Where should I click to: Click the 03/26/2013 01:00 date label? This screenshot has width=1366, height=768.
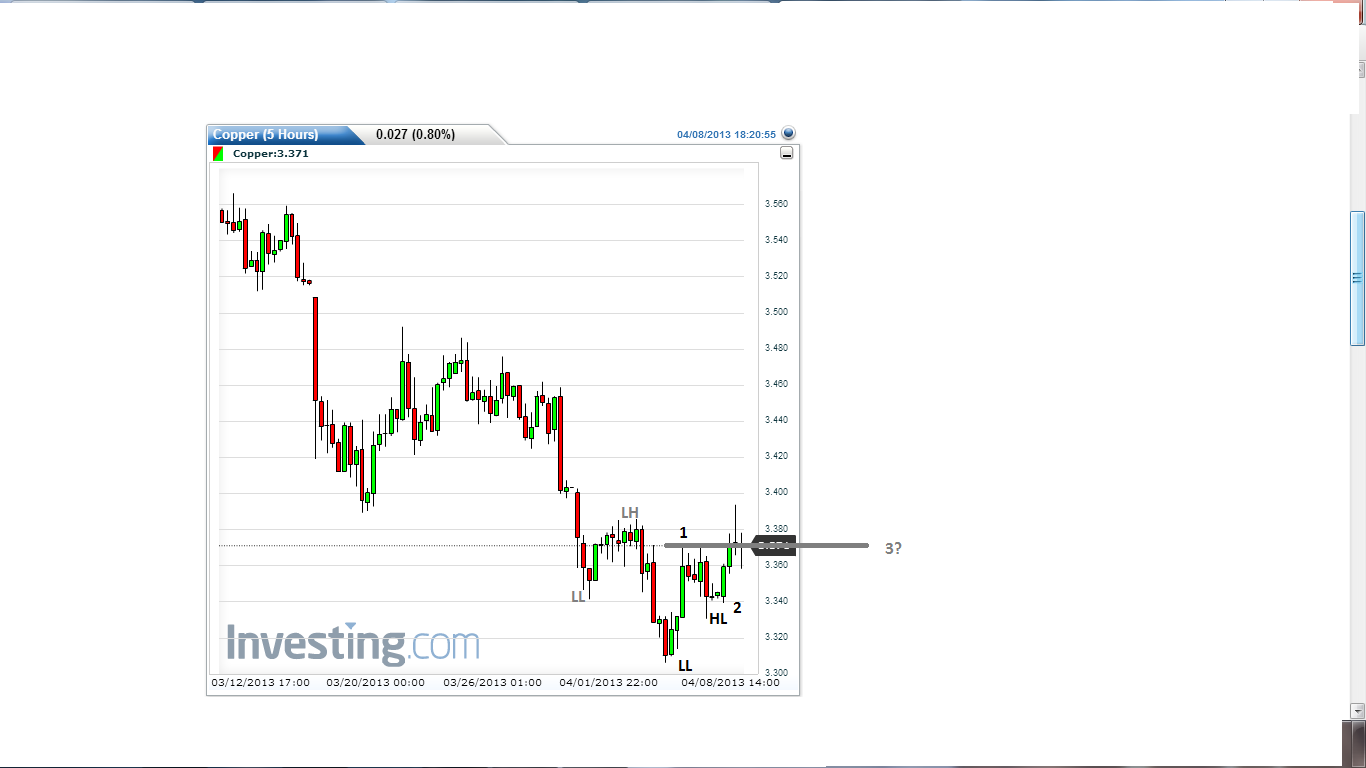point(492,683)
